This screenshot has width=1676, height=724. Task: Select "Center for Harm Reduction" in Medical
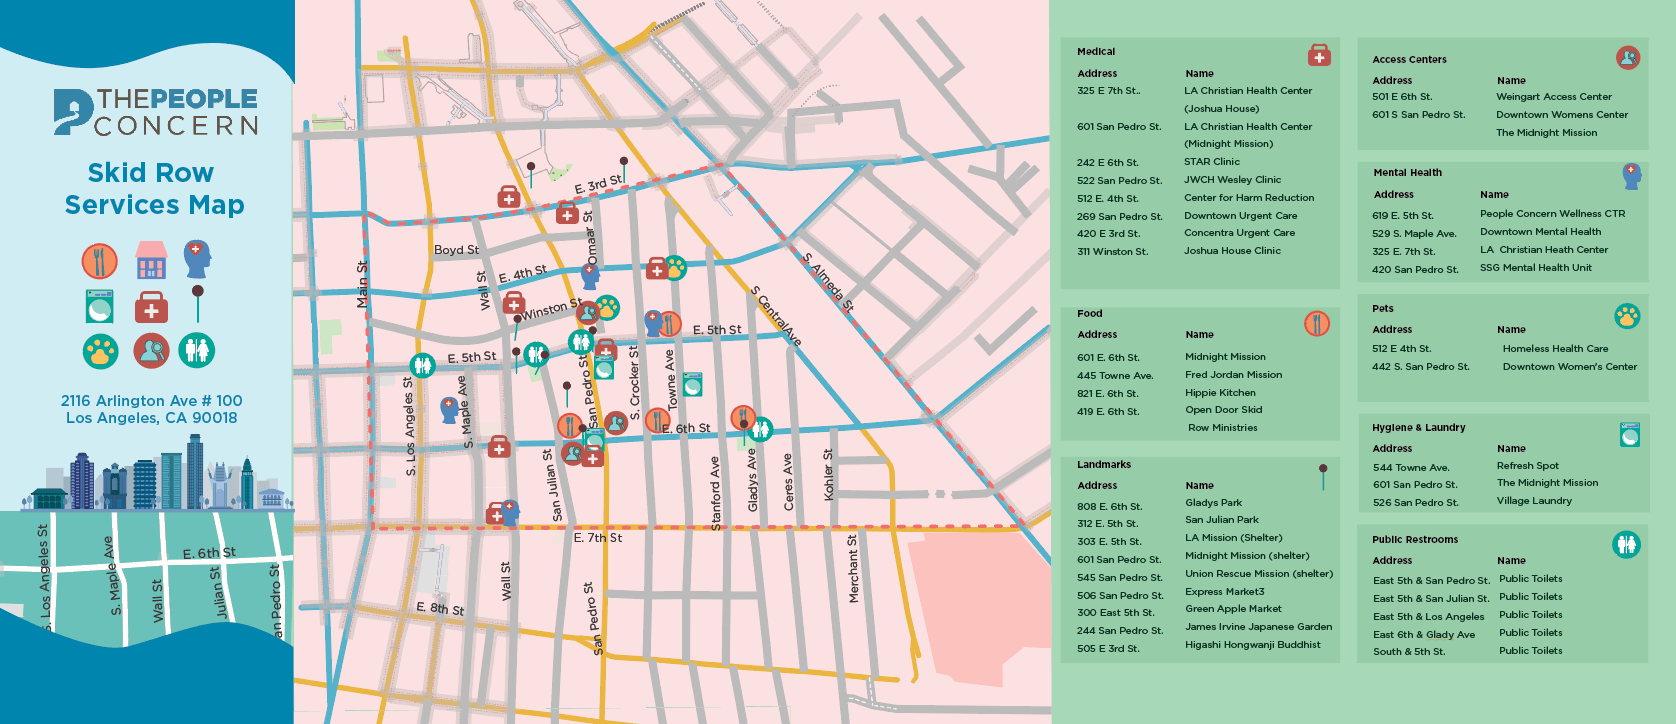pos(1249,198)
